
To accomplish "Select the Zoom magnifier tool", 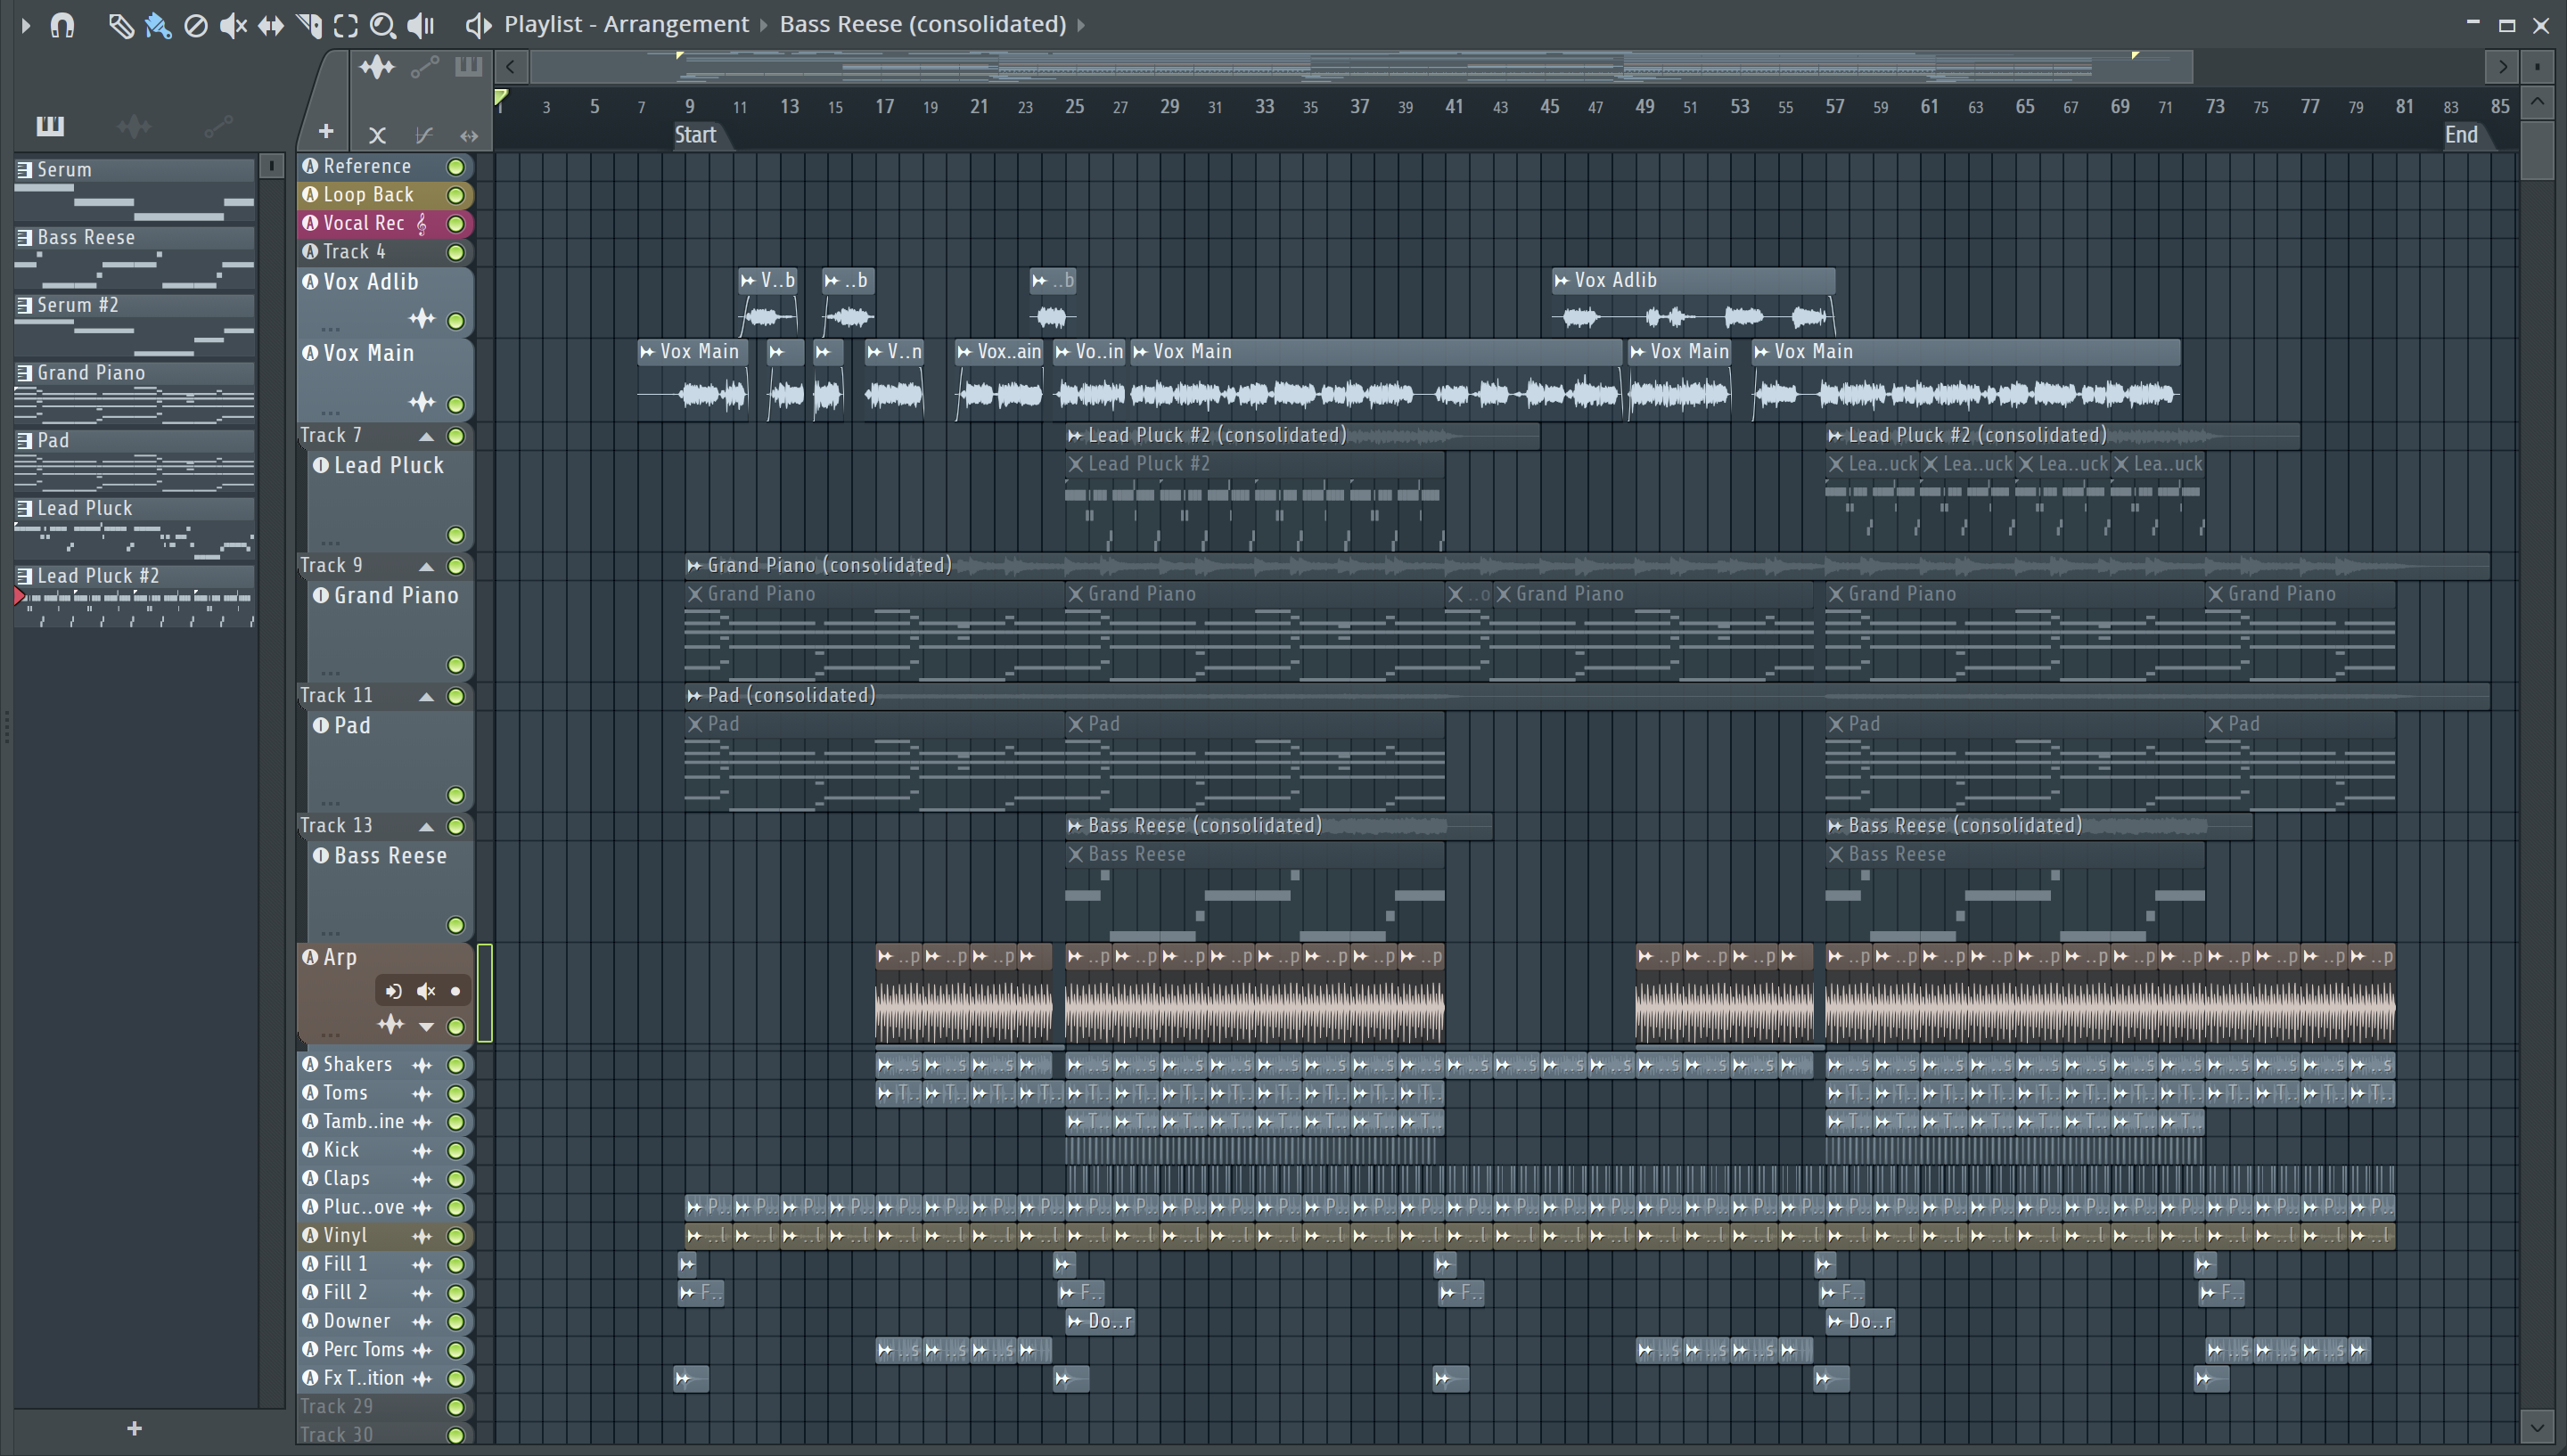I will pos(382,25).
